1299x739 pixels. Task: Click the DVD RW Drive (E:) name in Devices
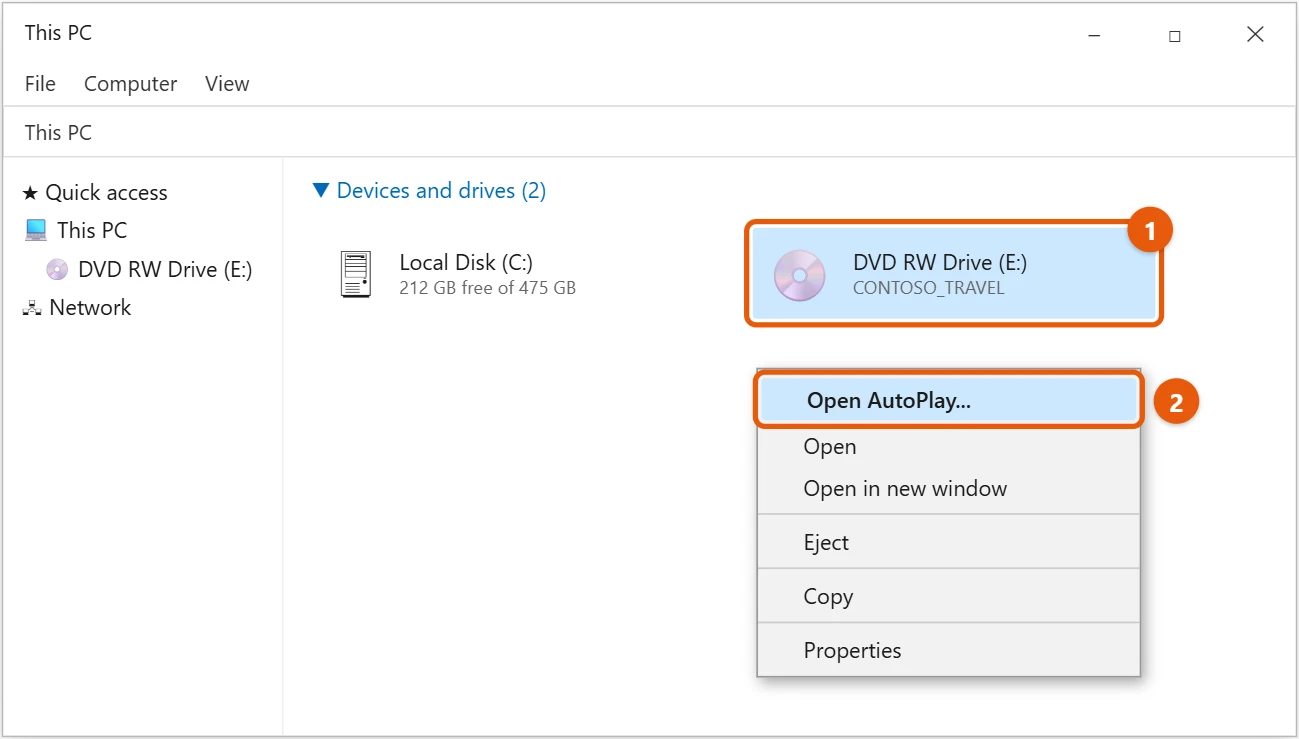940,262
